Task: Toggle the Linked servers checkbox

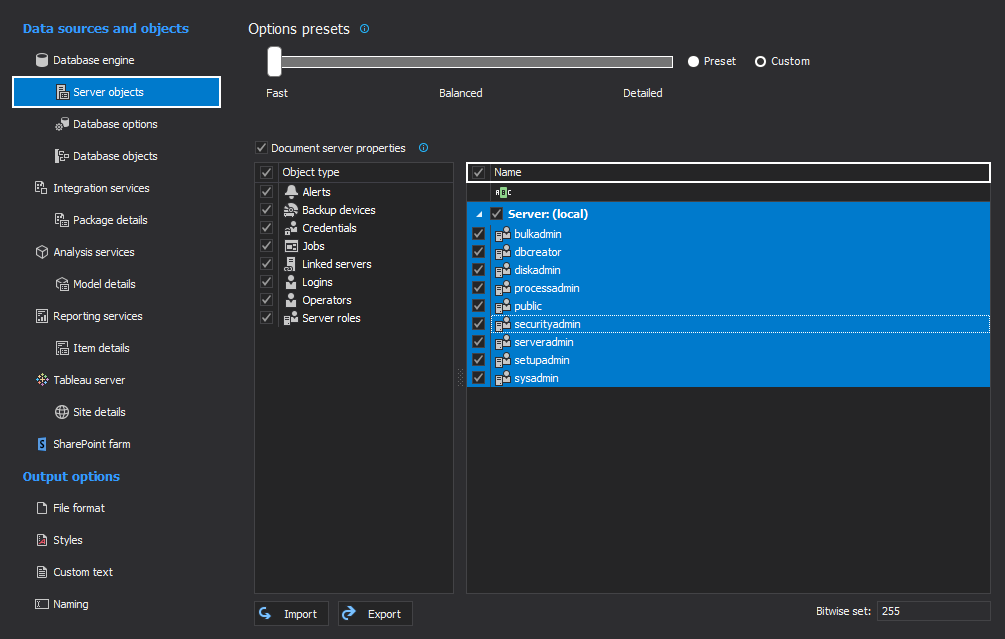Action: [x=266, y=264]
